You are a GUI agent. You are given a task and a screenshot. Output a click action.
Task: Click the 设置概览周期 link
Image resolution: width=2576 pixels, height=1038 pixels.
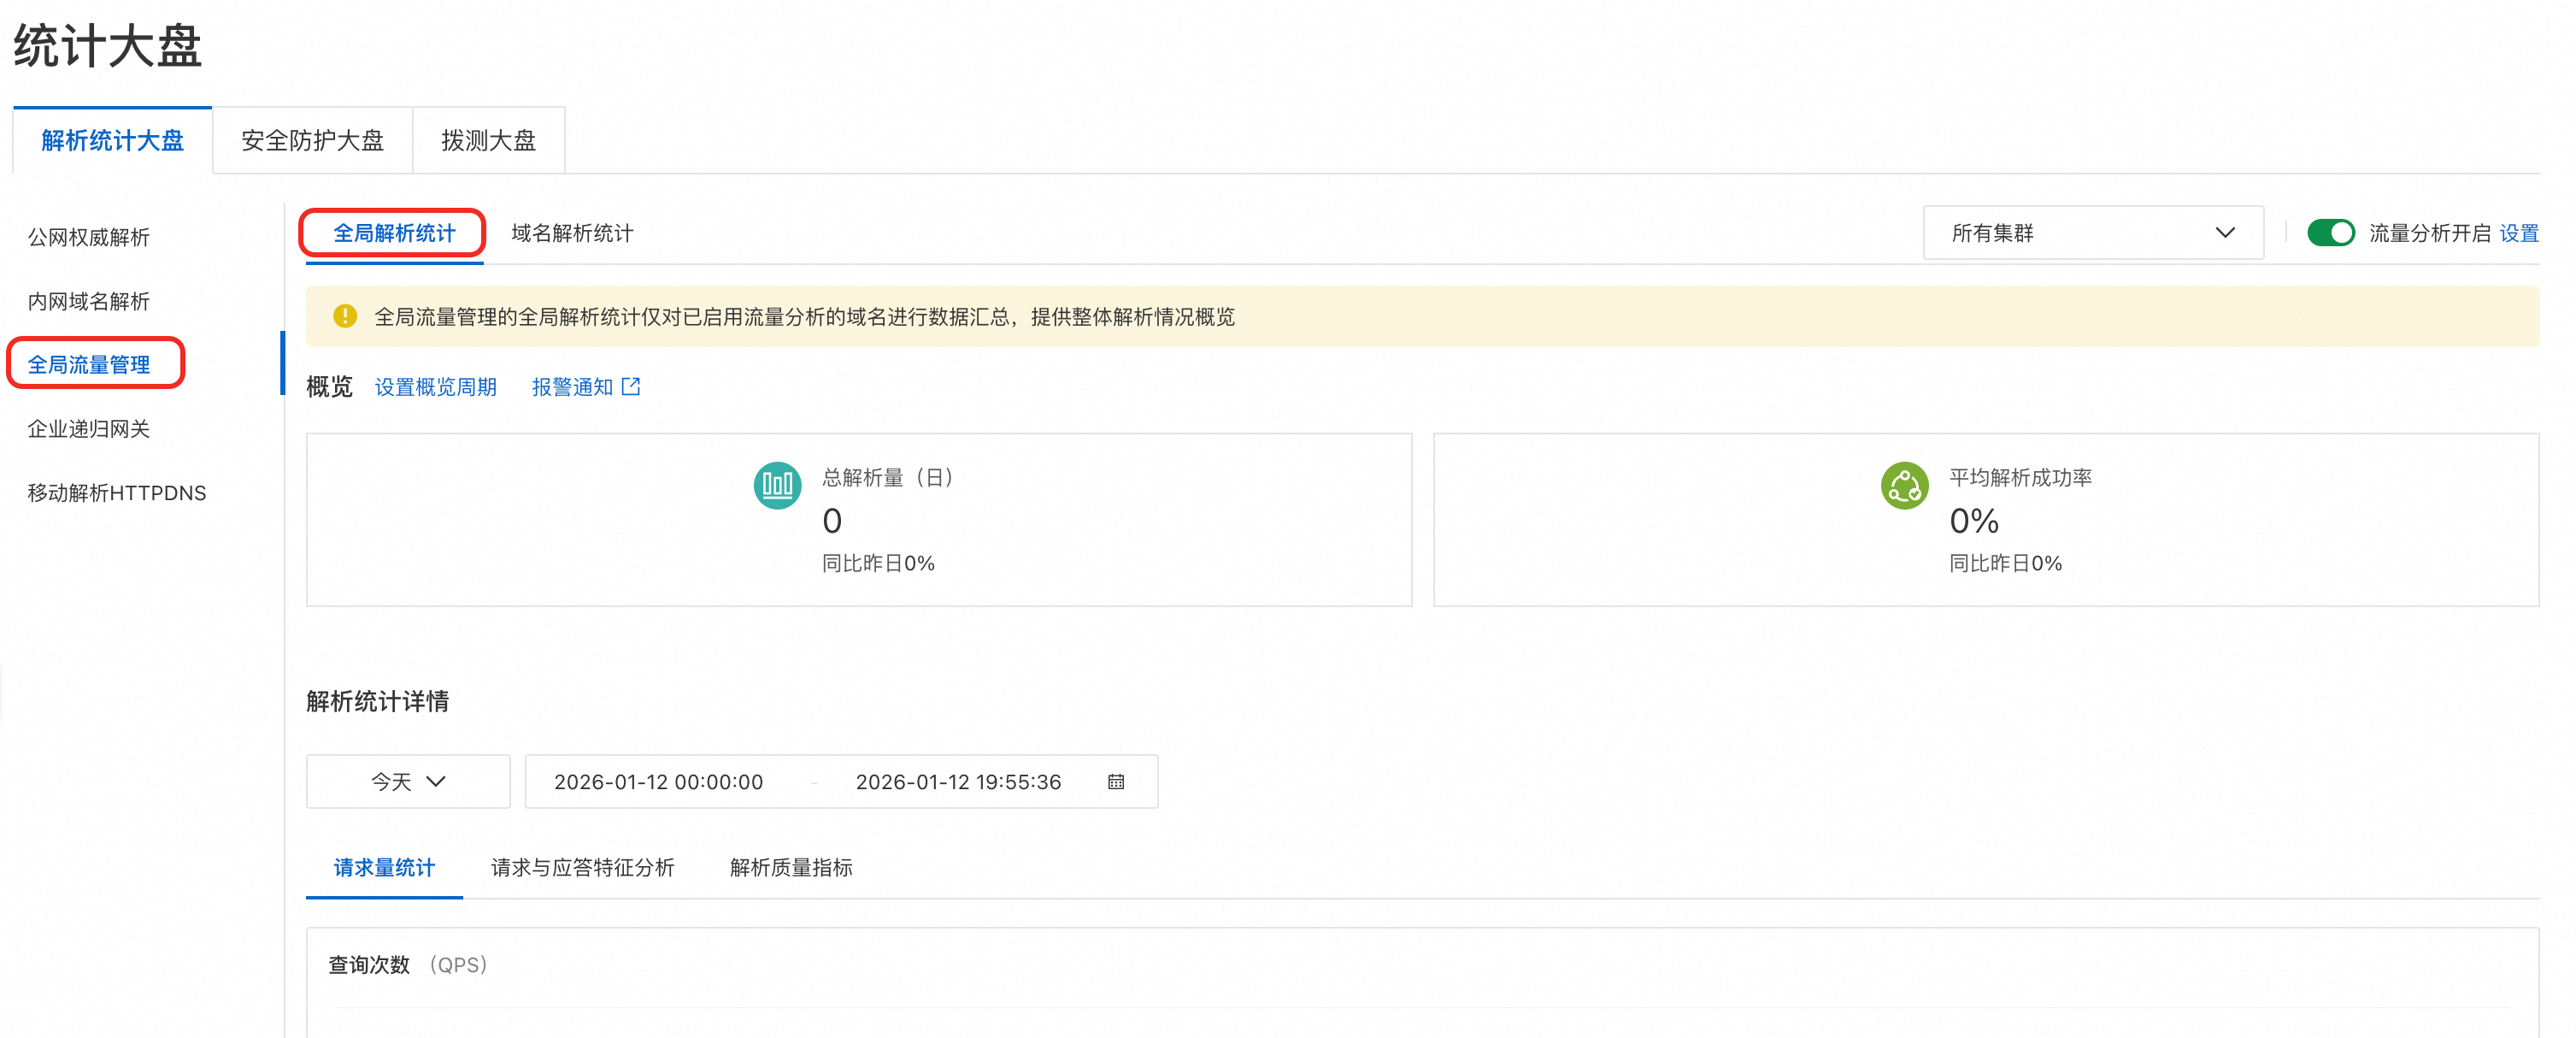coord(435,387)
